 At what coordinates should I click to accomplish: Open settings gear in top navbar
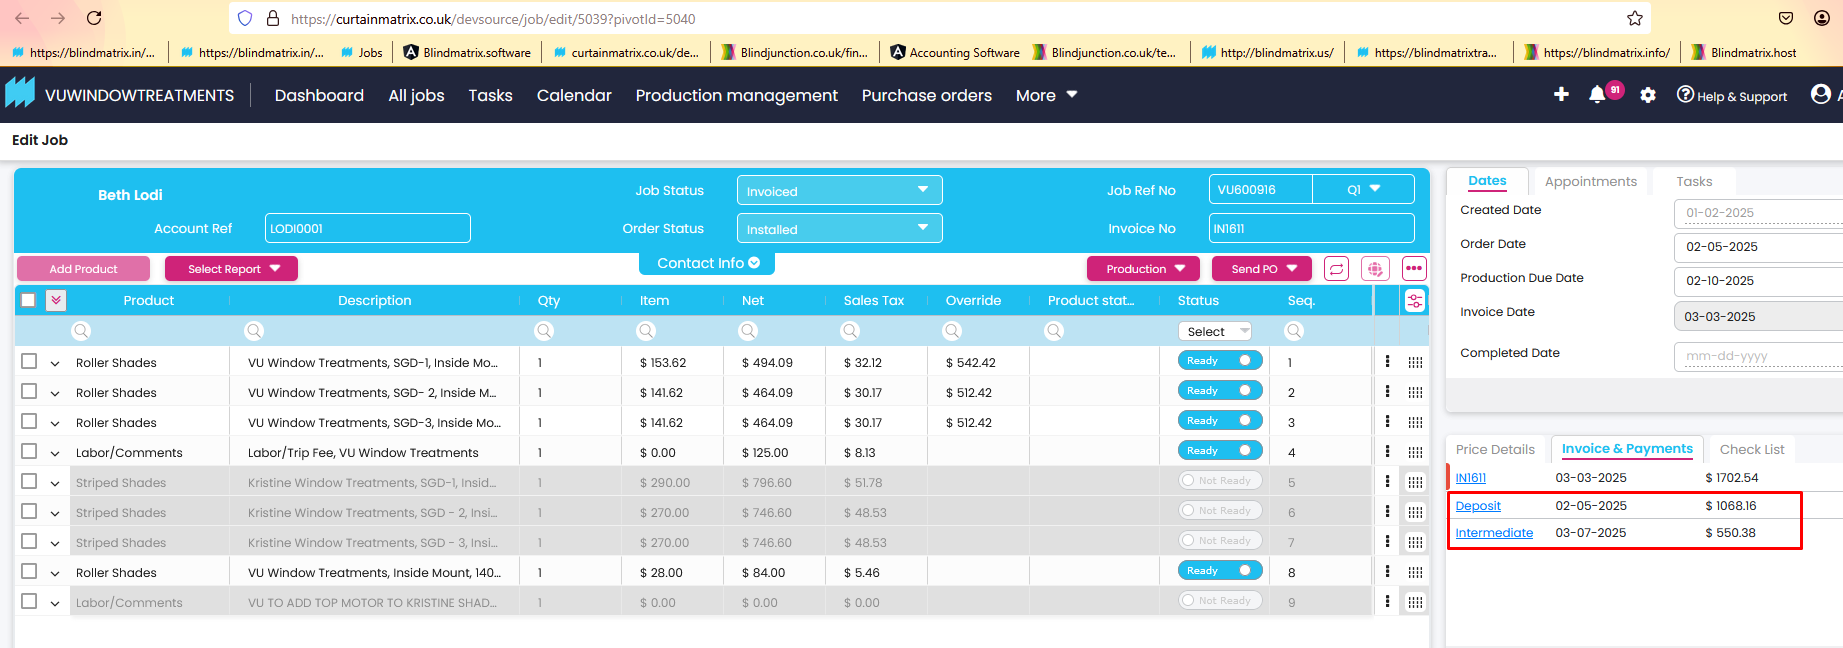1648,95
